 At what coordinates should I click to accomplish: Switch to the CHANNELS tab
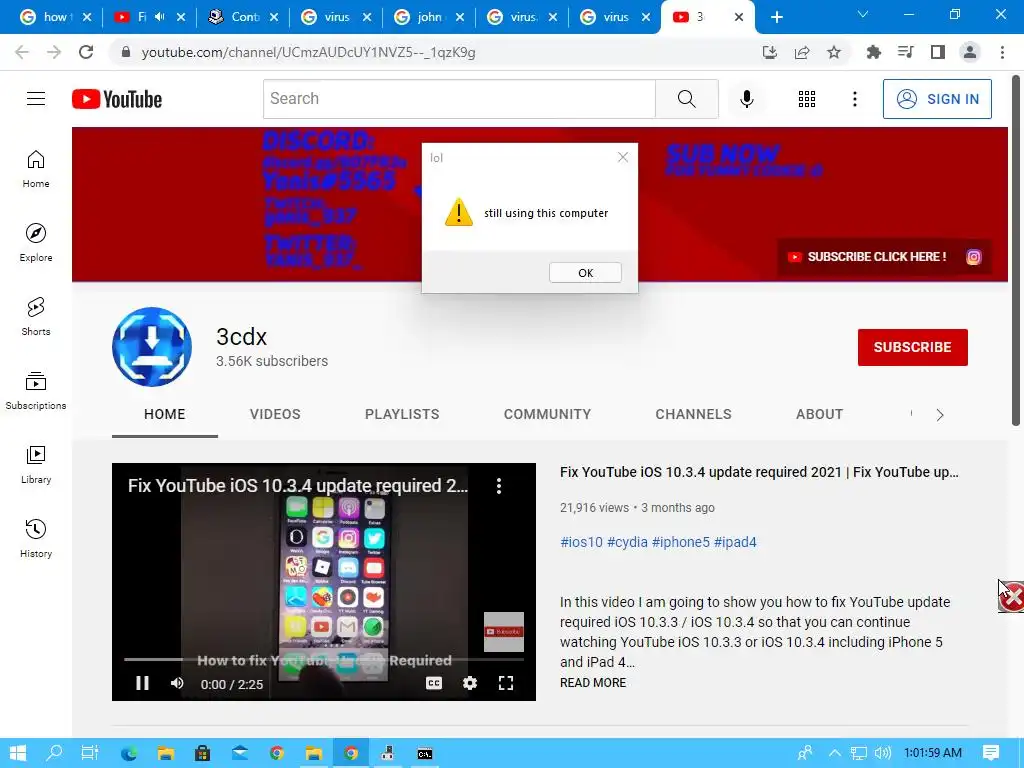693,414
